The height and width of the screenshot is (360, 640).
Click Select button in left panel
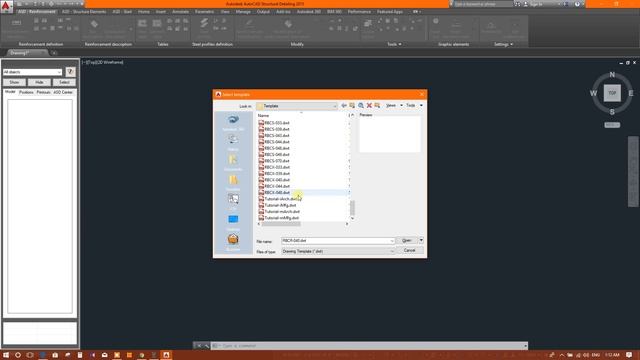(x=64, y=82)
